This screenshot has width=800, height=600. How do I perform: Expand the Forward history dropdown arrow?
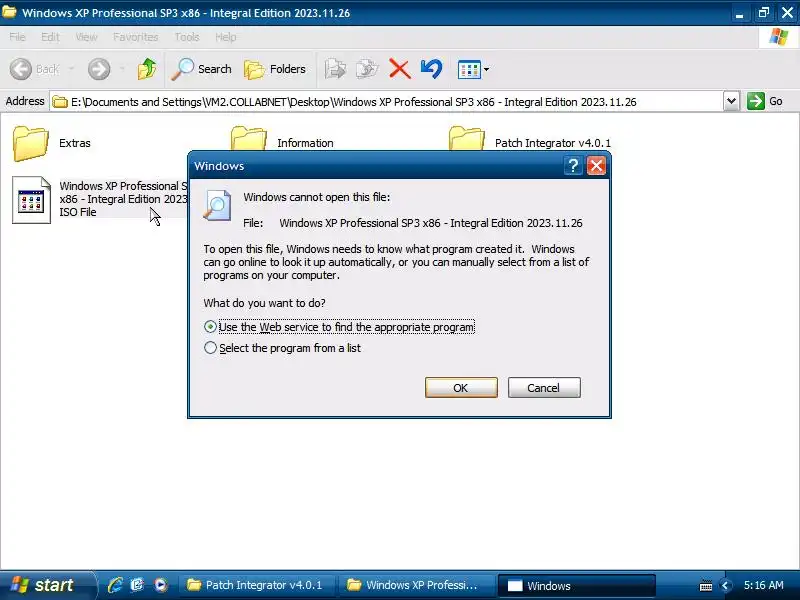pos(122,69)
